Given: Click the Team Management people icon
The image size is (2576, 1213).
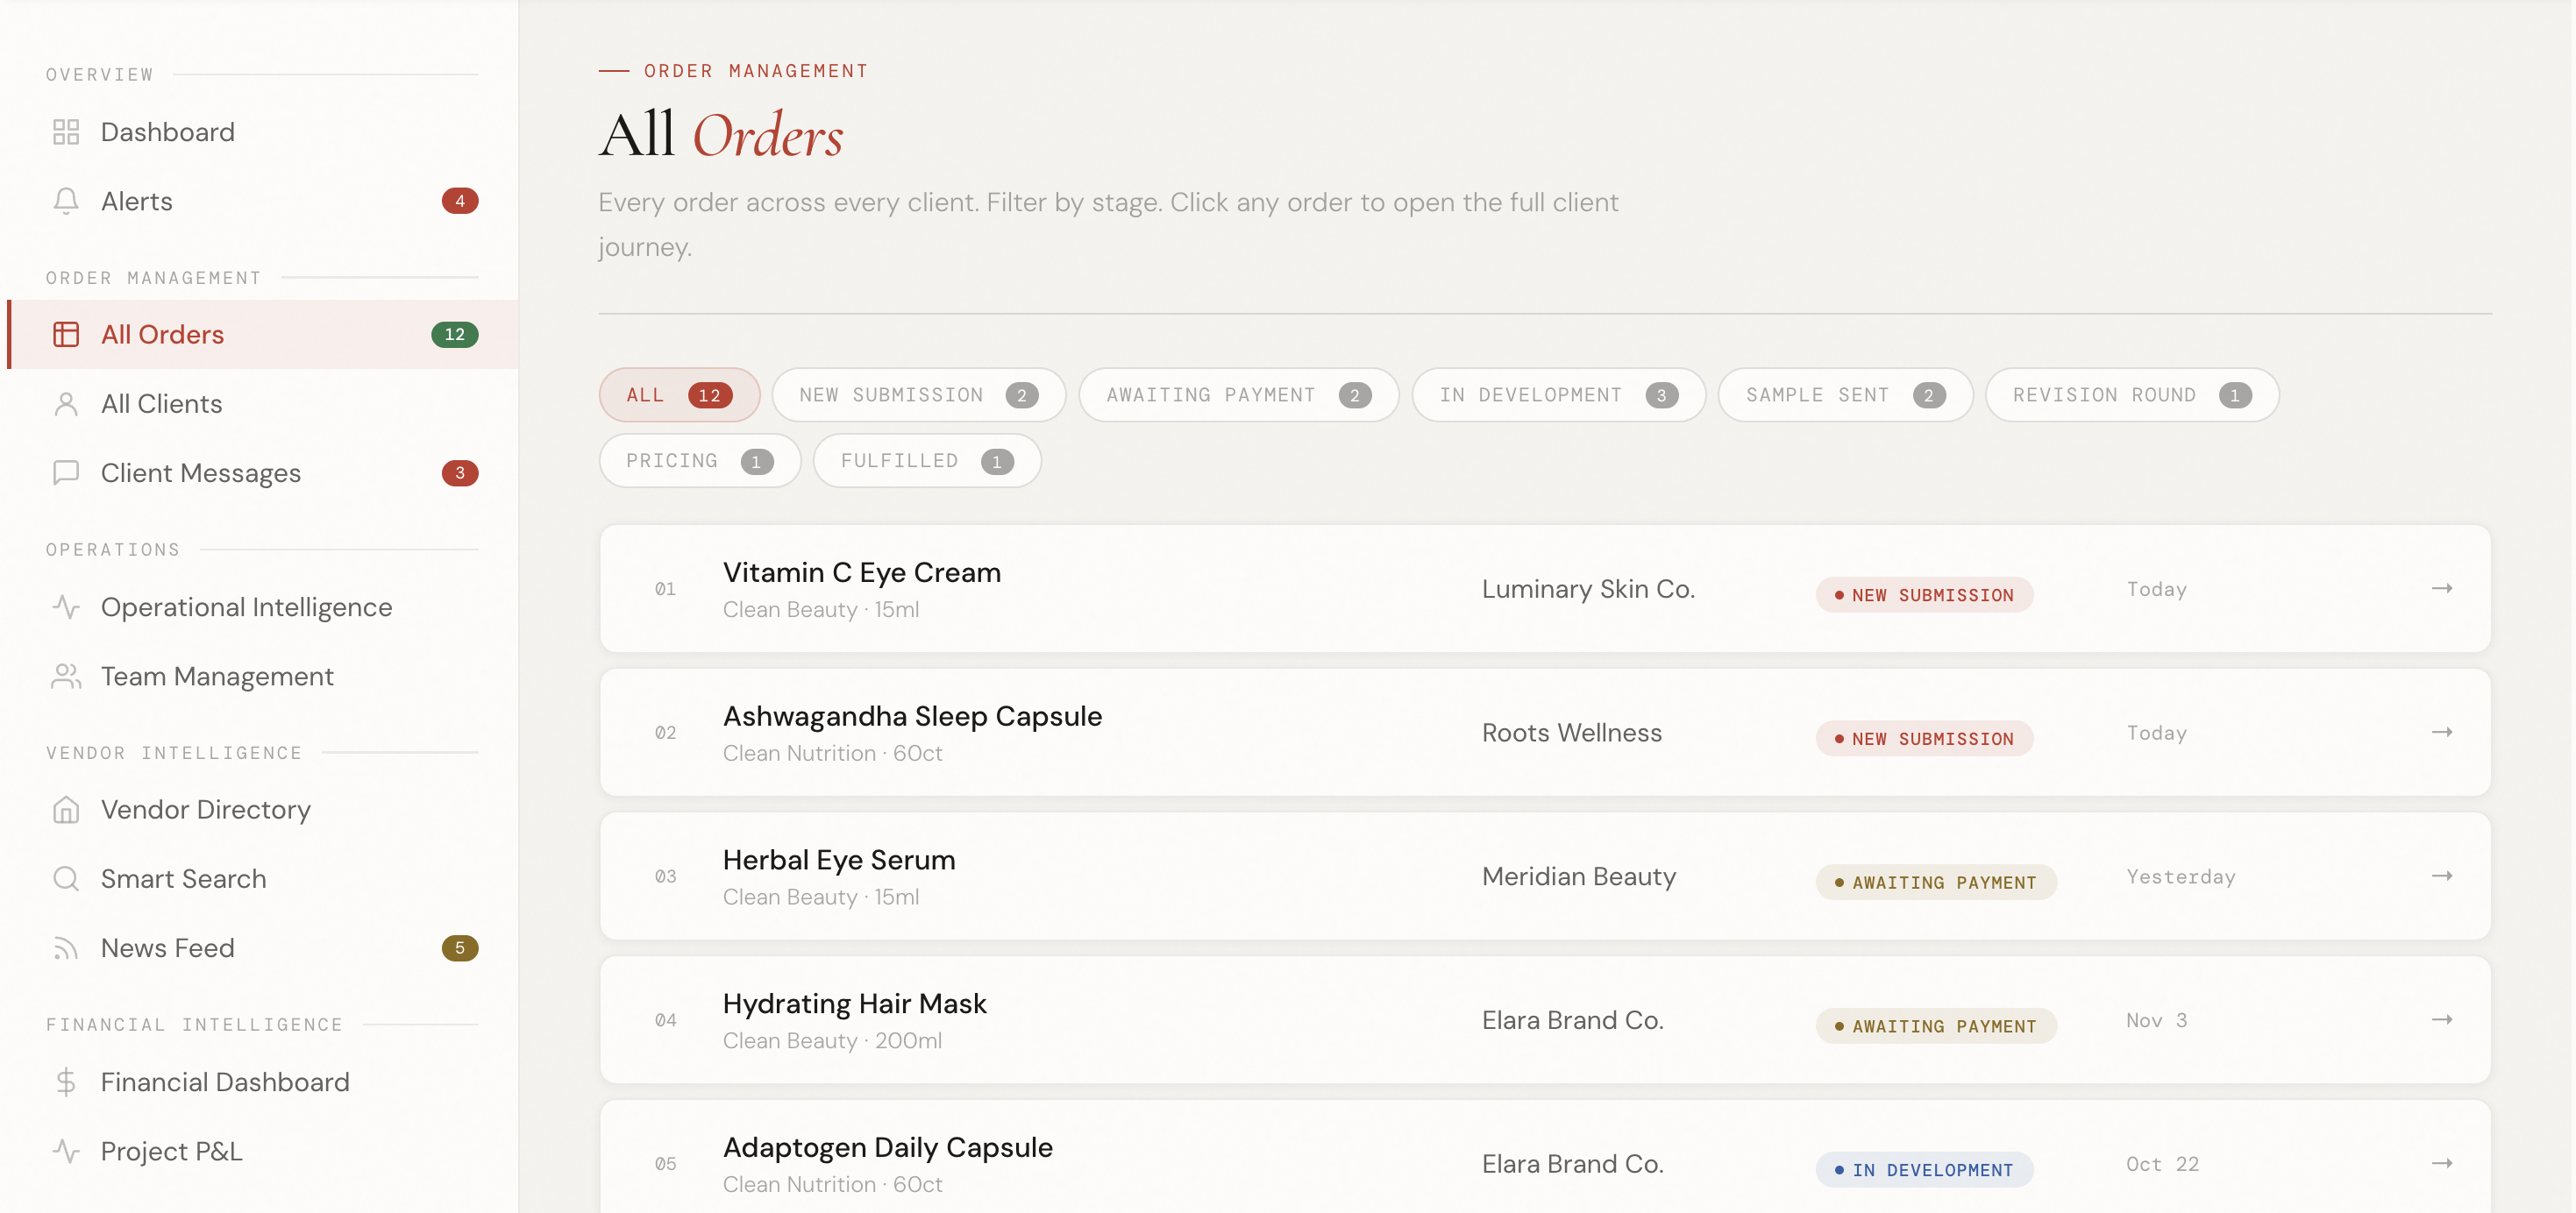Looking at the screenshot, I should point(66,676).
